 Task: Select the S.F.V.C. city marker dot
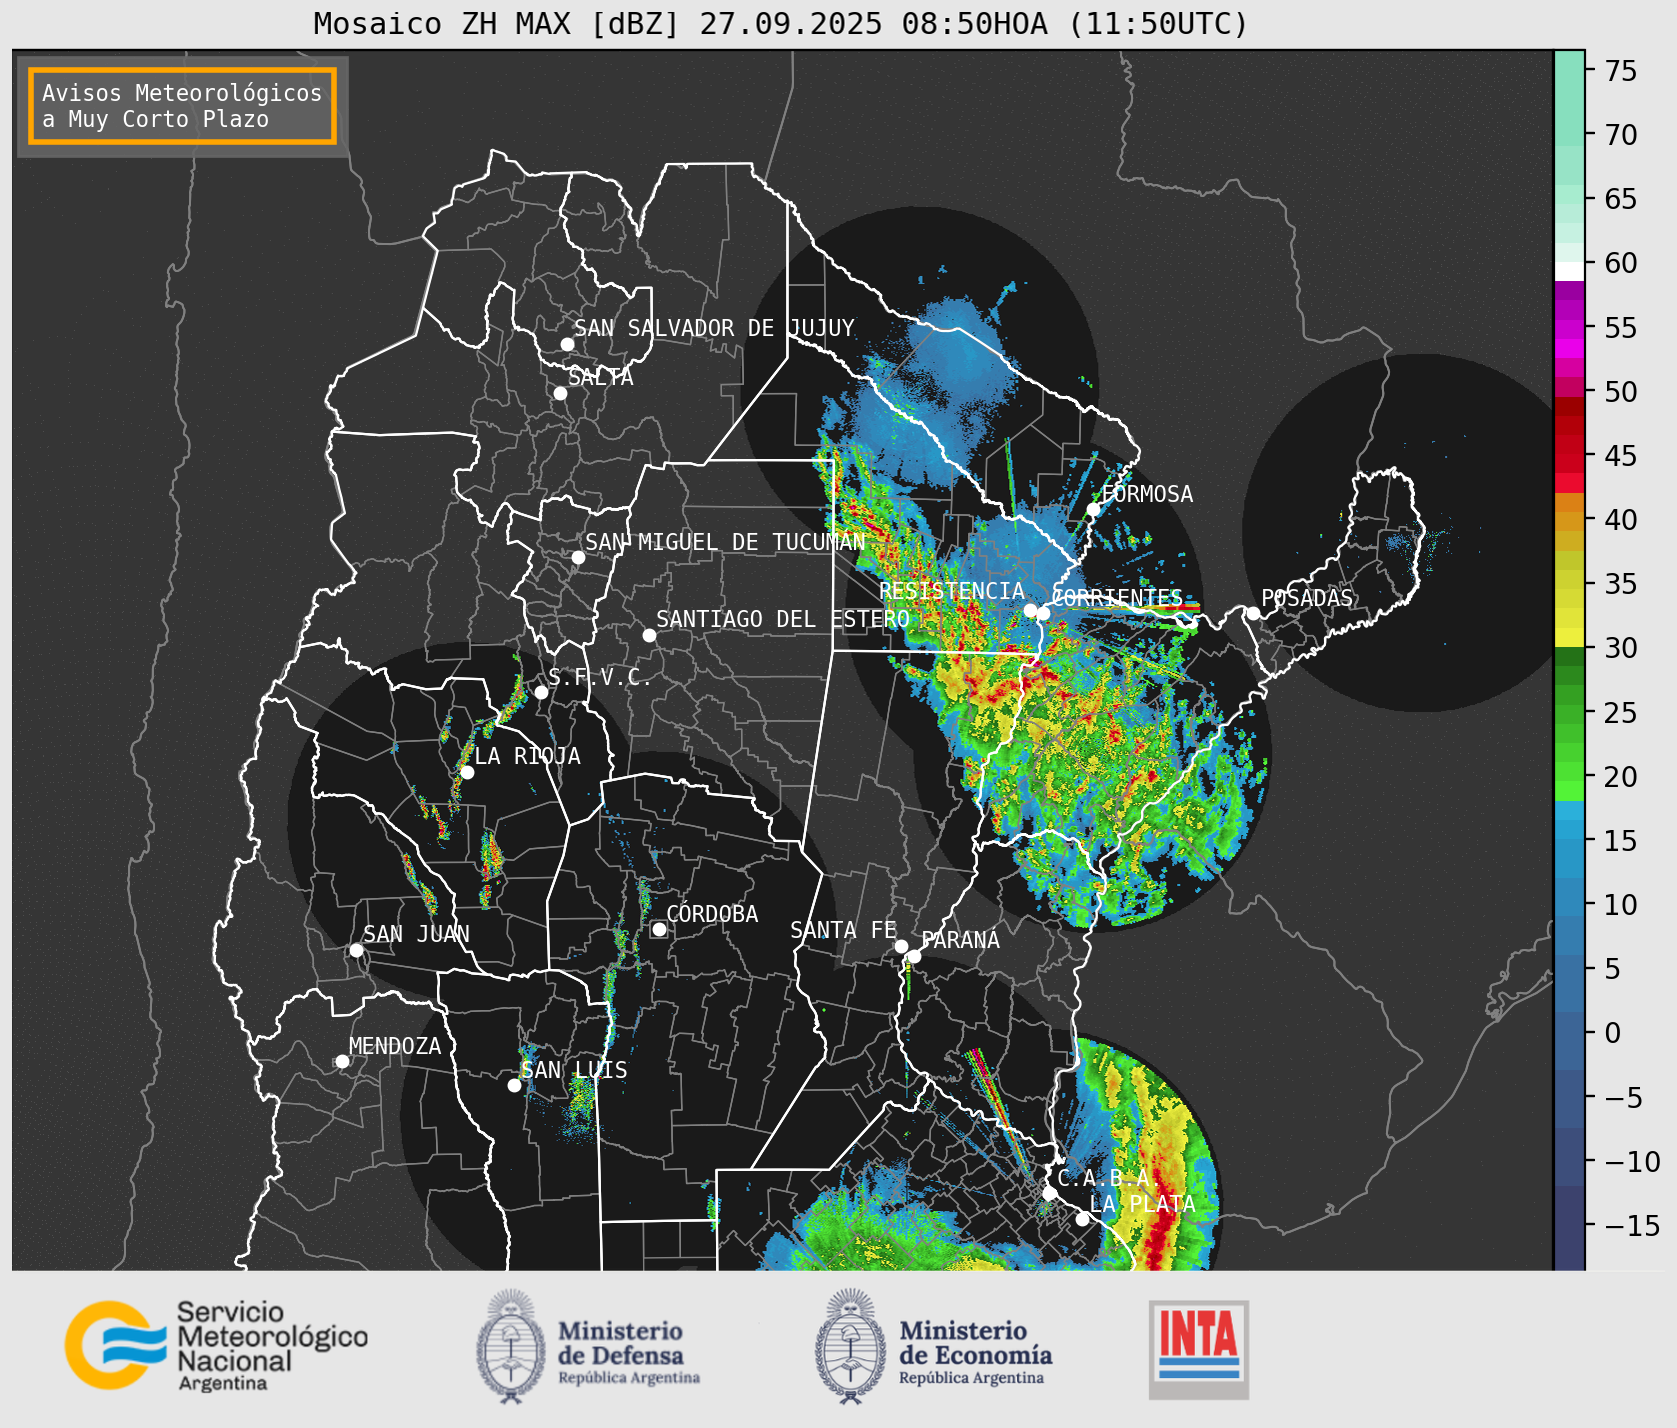point(541,692)
